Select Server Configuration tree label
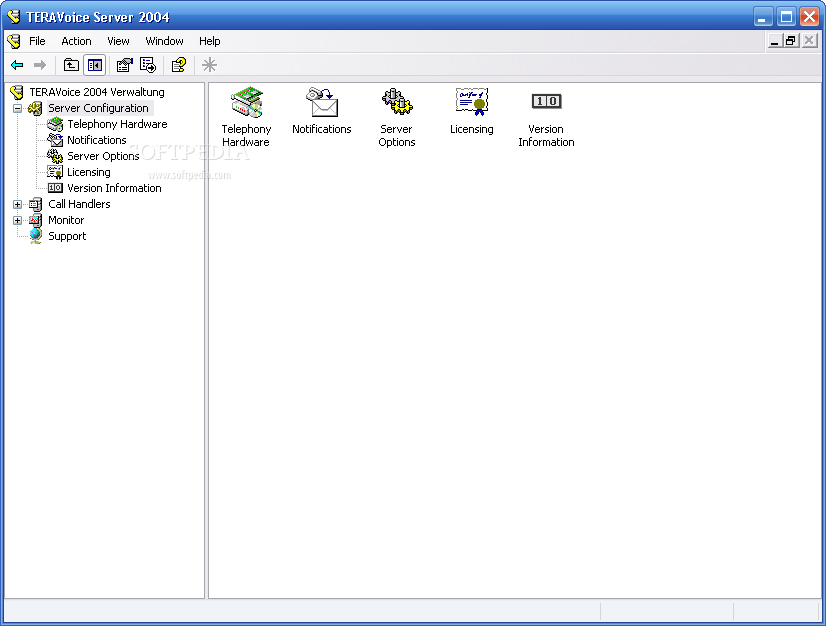Screen dimensions: 826x626 coord(99,108)
